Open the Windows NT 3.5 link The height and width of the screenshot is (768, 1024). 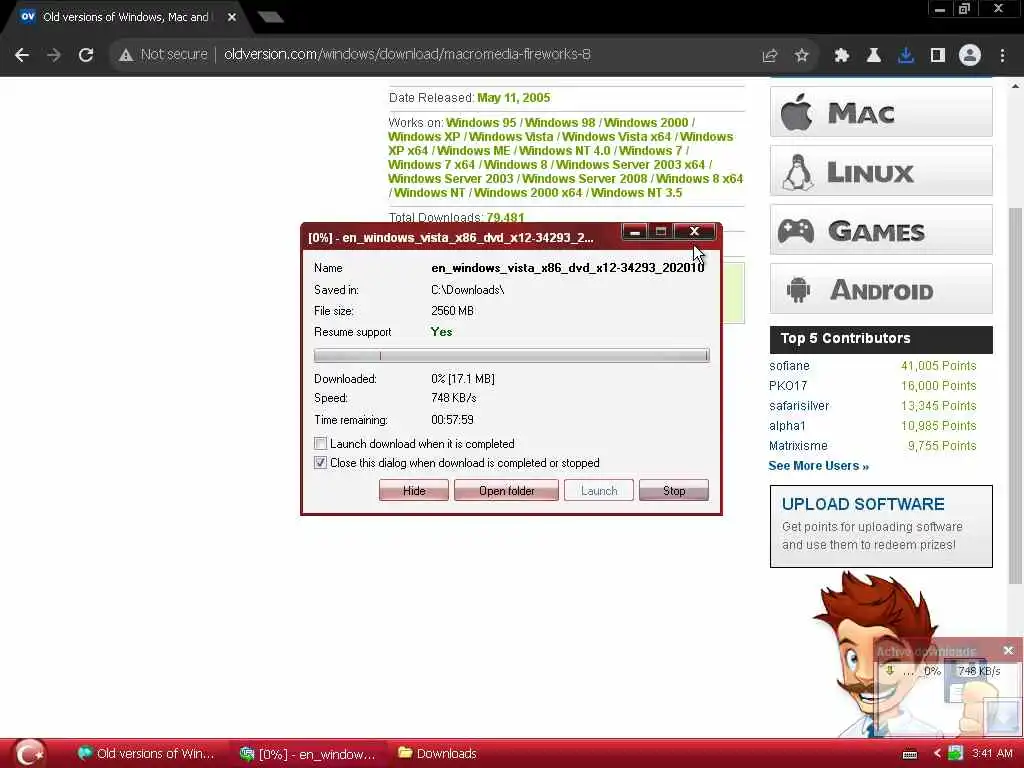(x=637, y=193)
